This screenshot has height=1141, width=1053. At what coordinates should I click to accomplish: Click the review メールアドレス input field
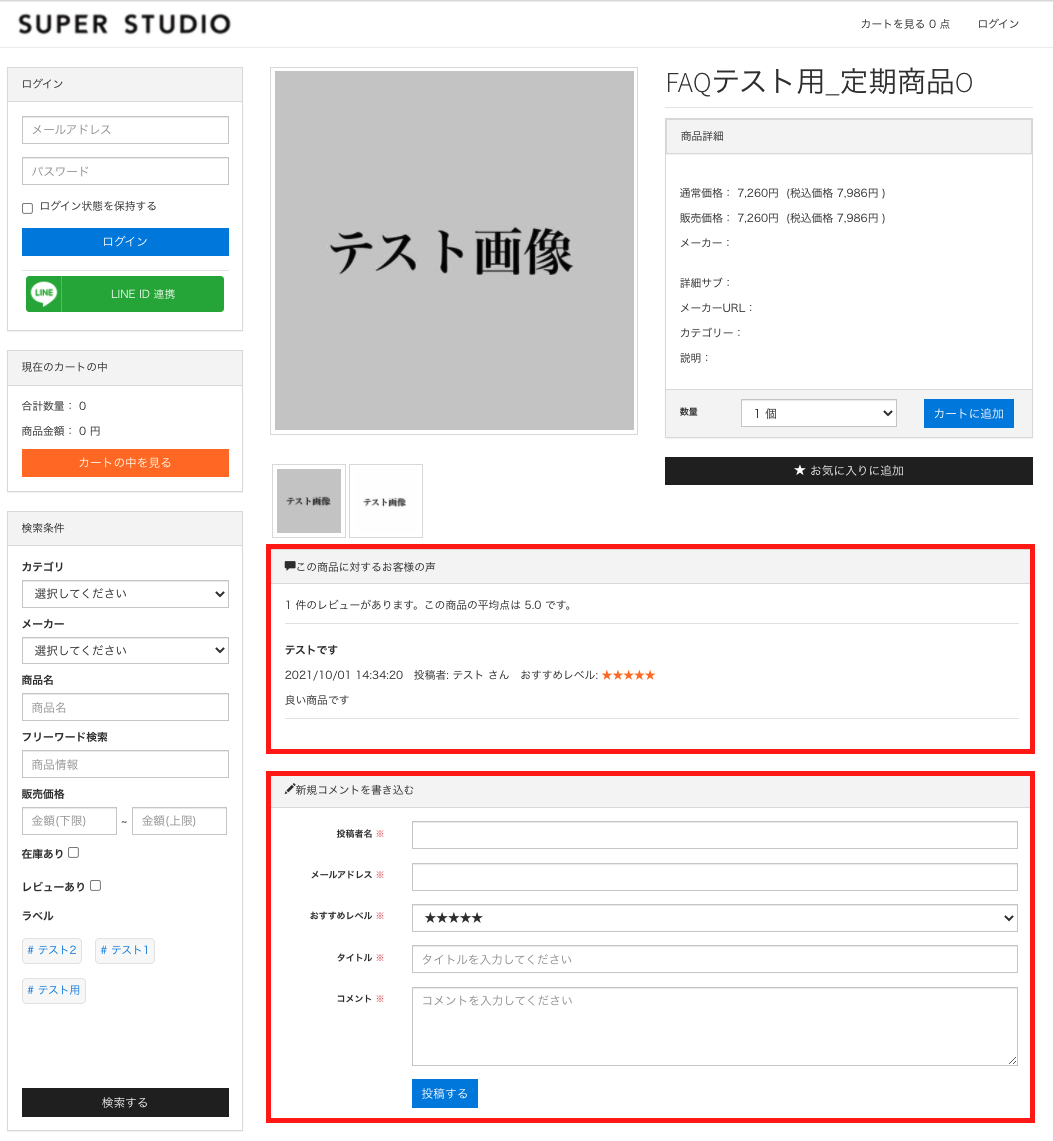click(715, 877)
